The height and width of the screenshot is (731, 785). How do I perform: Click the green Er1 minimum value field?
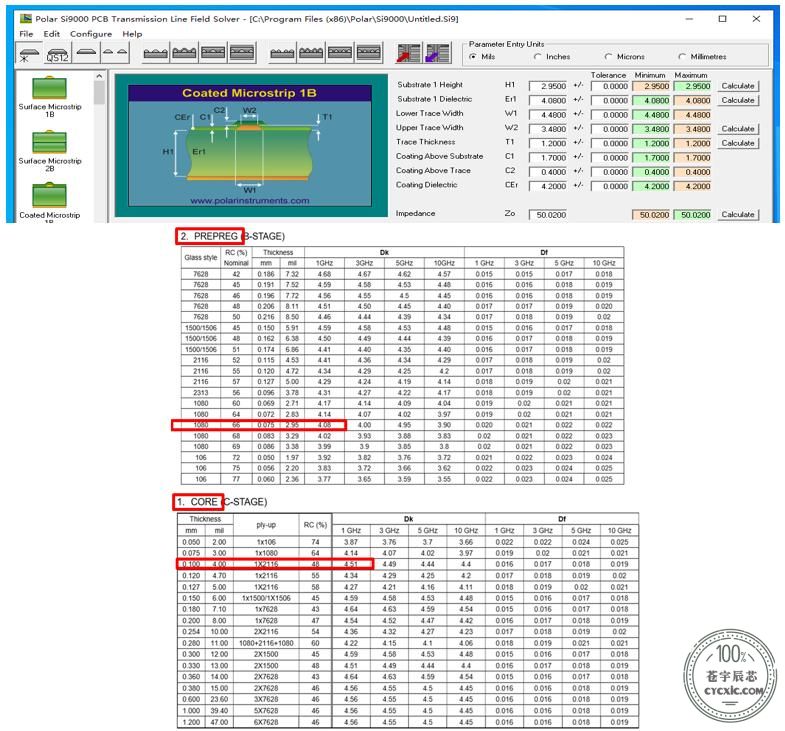(x=651, y=101)
